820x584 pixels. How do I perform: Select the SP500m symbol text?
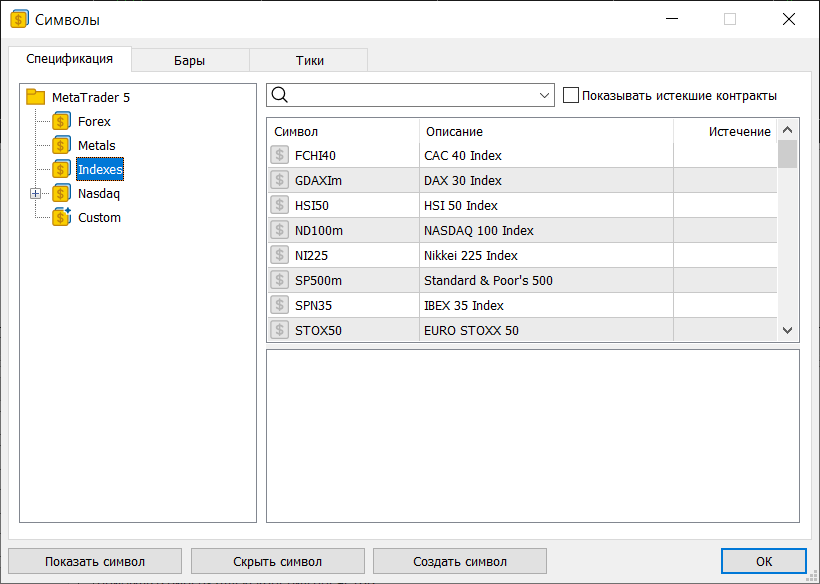click(x=318, y=281)
